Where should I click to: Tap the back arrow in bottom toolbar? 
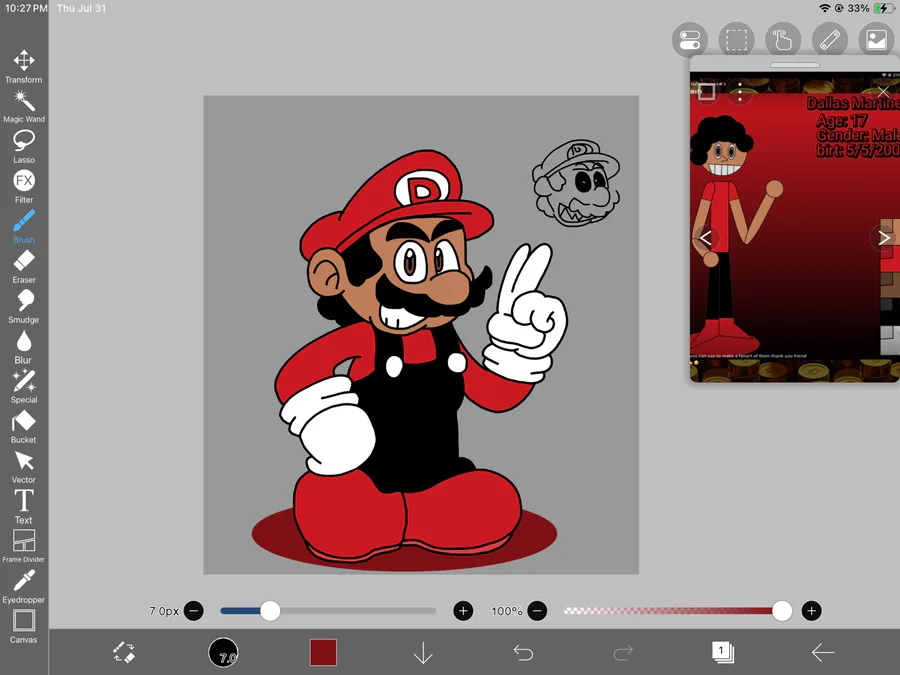point(823,653)
